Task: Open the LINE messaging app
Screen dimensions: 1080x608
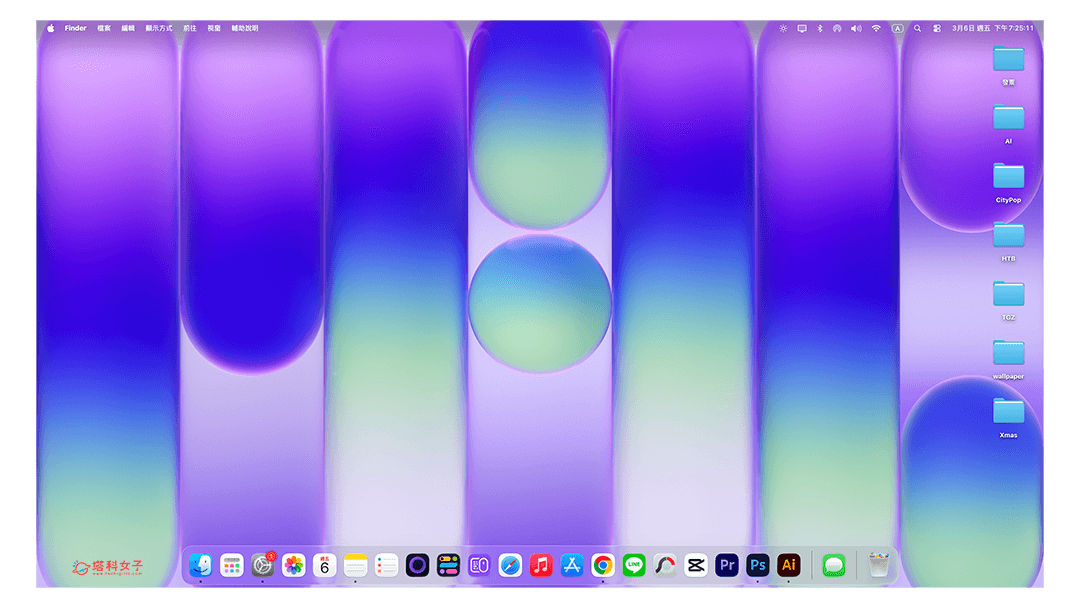Action: coord(633,565)
